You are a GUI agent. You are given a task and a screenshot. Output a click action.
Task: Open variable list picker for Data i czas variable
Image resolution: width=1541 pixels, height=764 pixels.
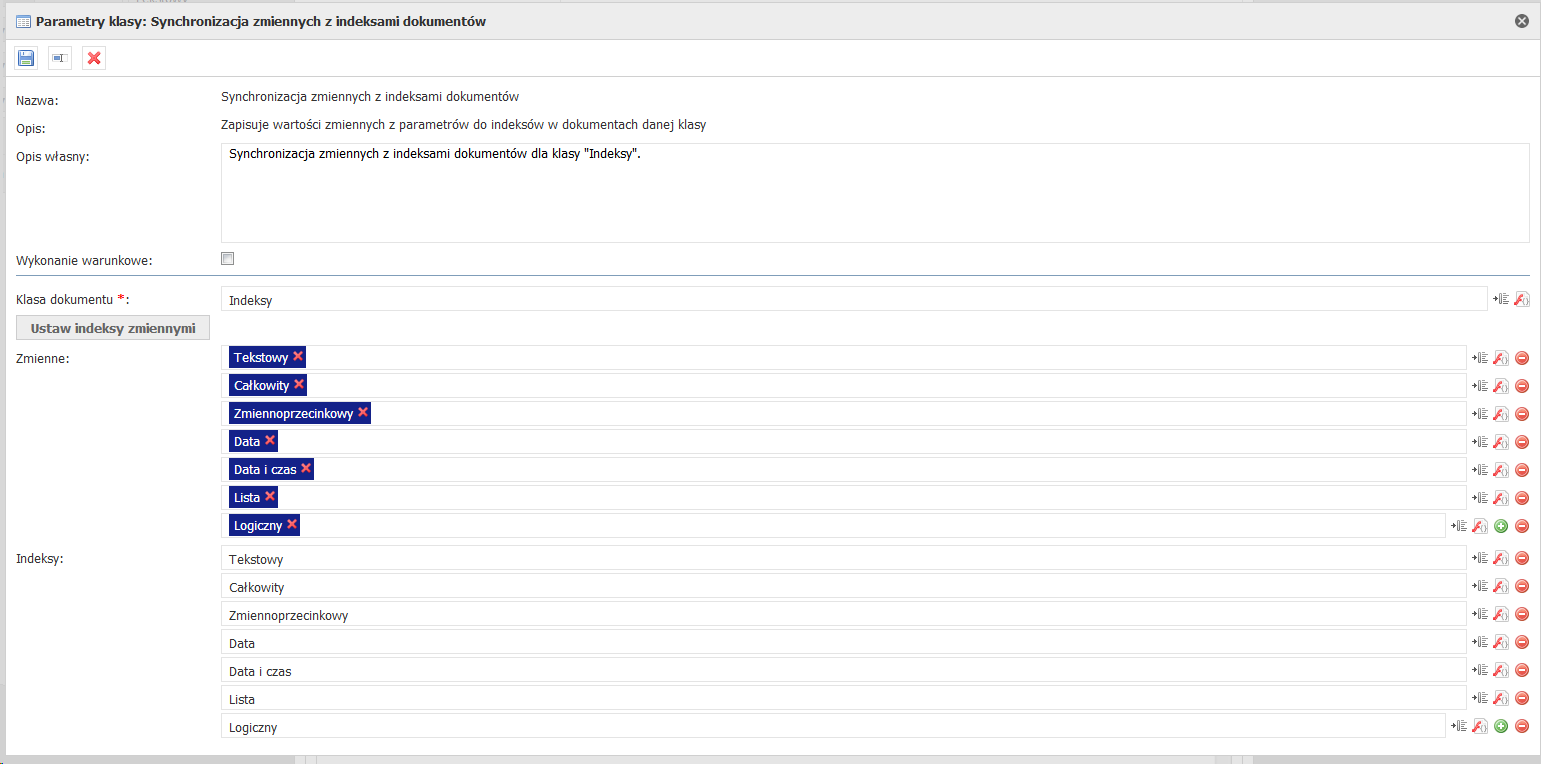(x=1479, y=470)
